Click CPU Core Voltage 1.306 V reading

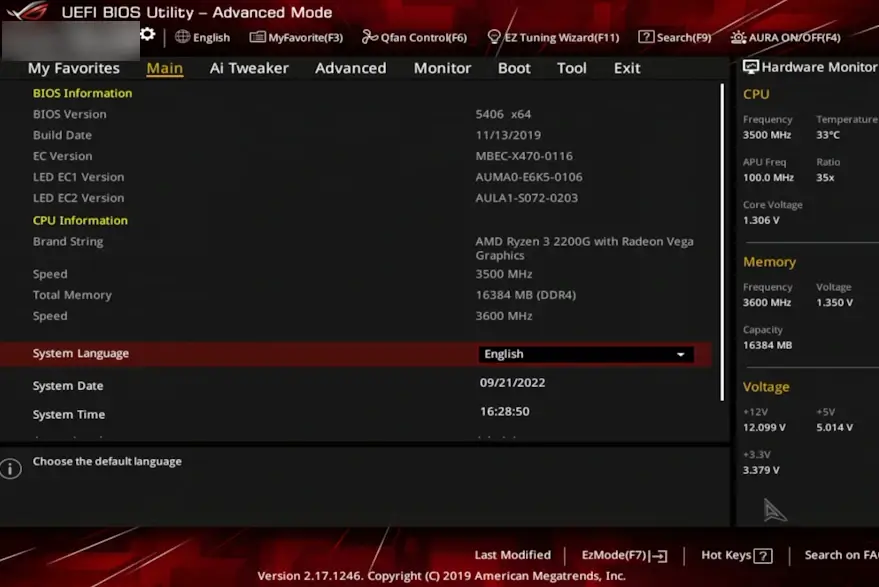pyautogui.click(x=761, y=220)
